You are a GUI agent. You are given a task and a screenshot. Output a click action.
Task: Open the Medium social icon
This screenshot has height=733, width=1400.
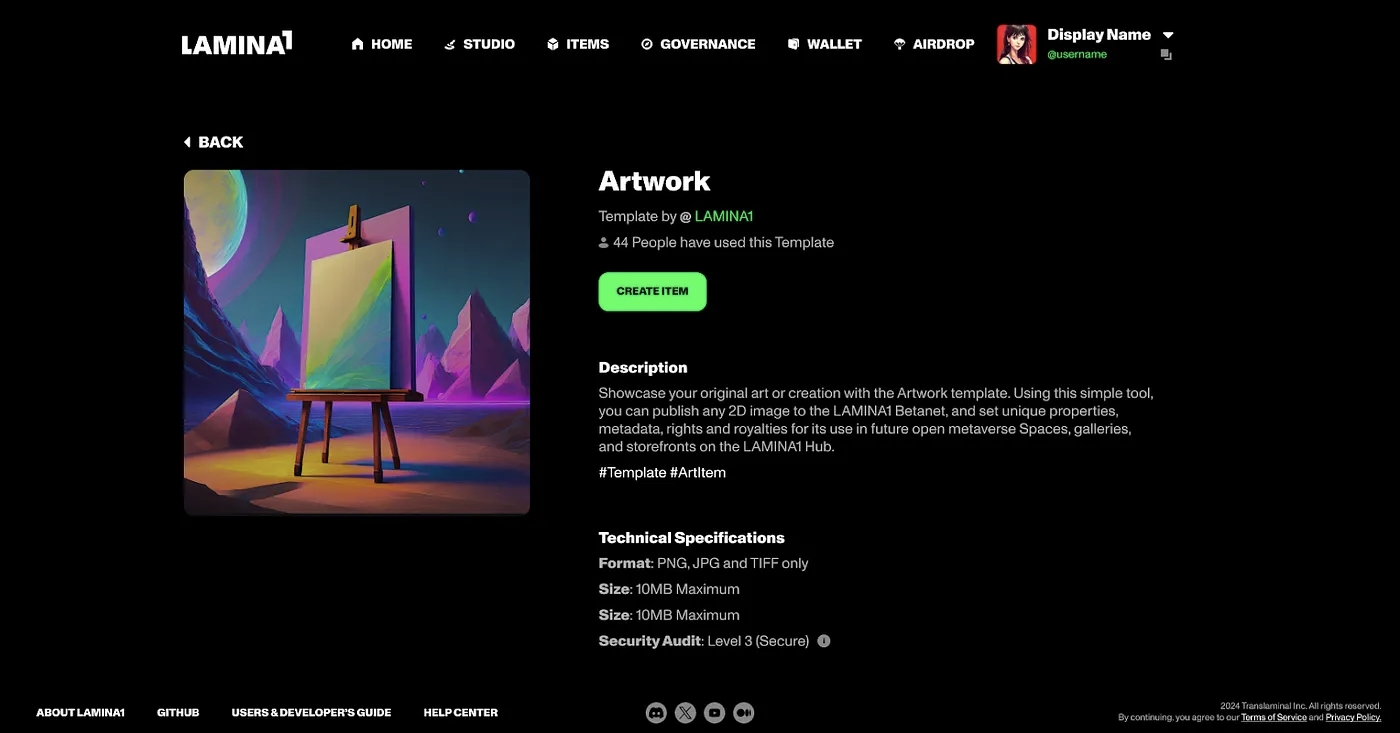(743, 713)
